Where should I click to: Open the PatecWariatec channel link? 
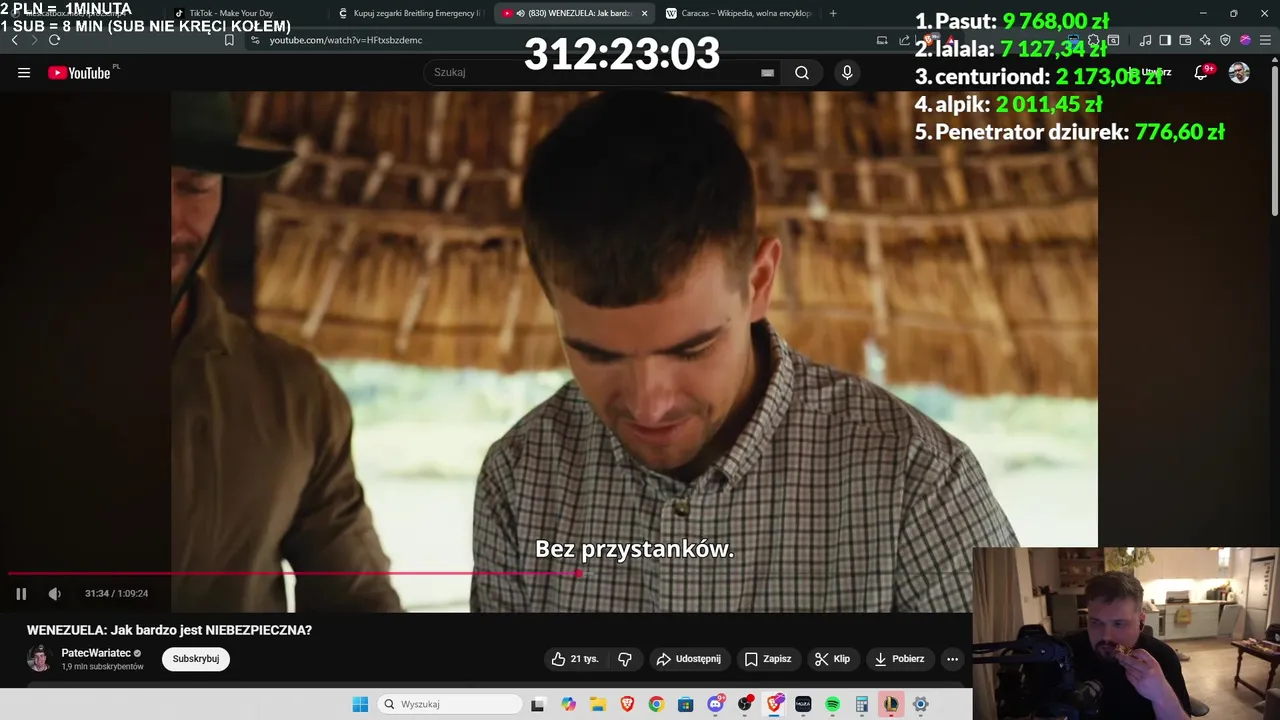coord(96,653)
